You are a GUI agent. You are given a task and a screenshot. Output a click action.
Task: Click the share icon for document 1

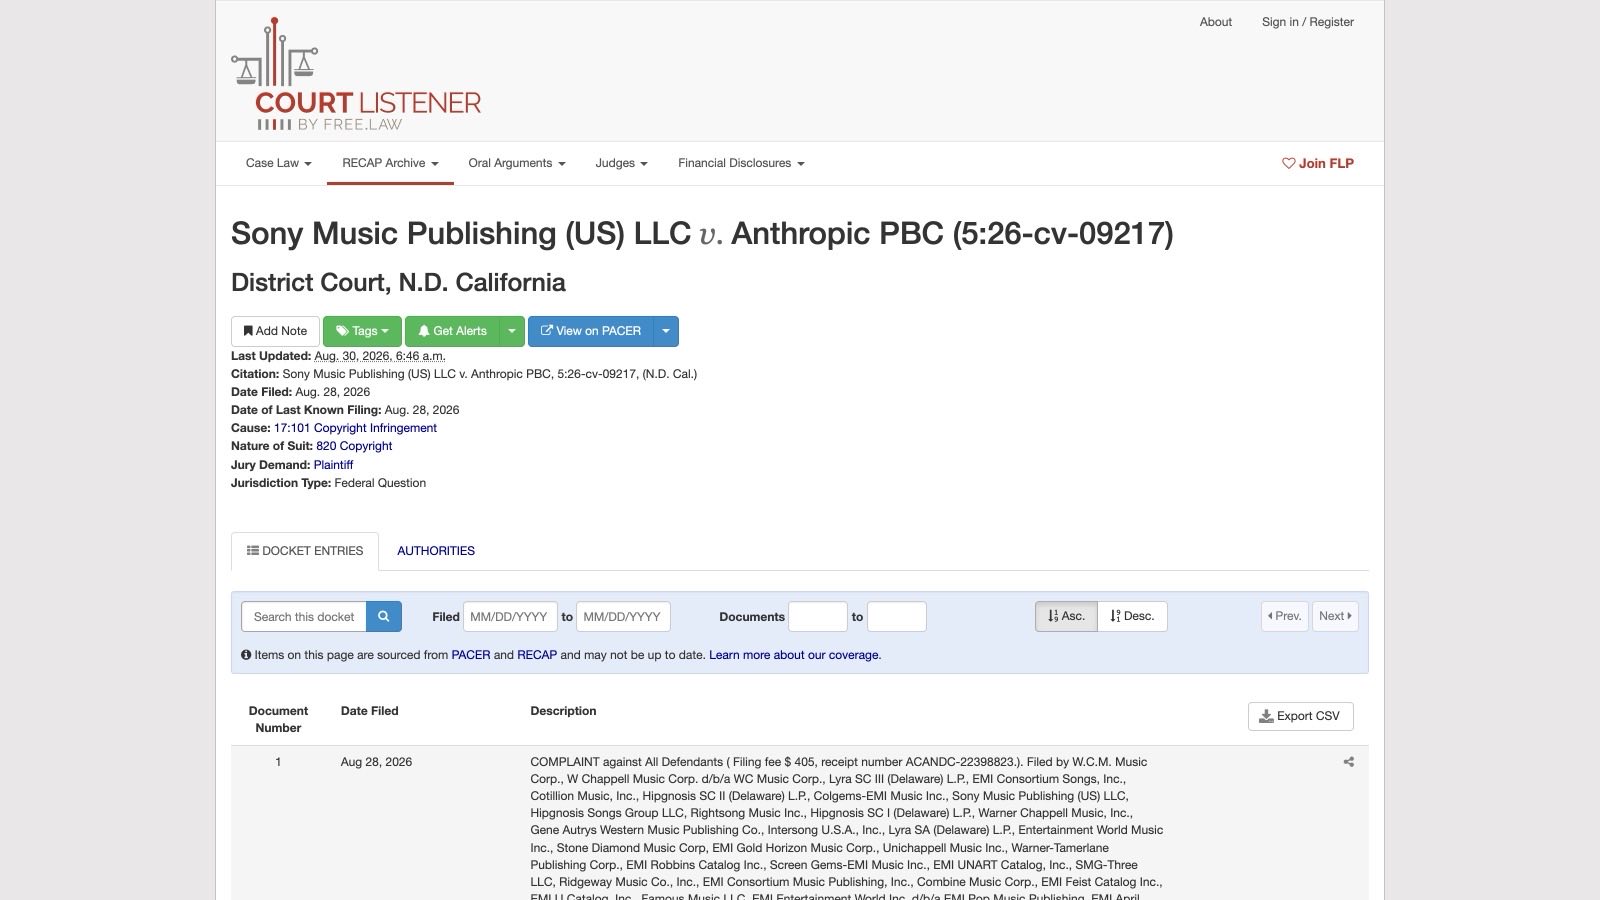click(1348, 762)
